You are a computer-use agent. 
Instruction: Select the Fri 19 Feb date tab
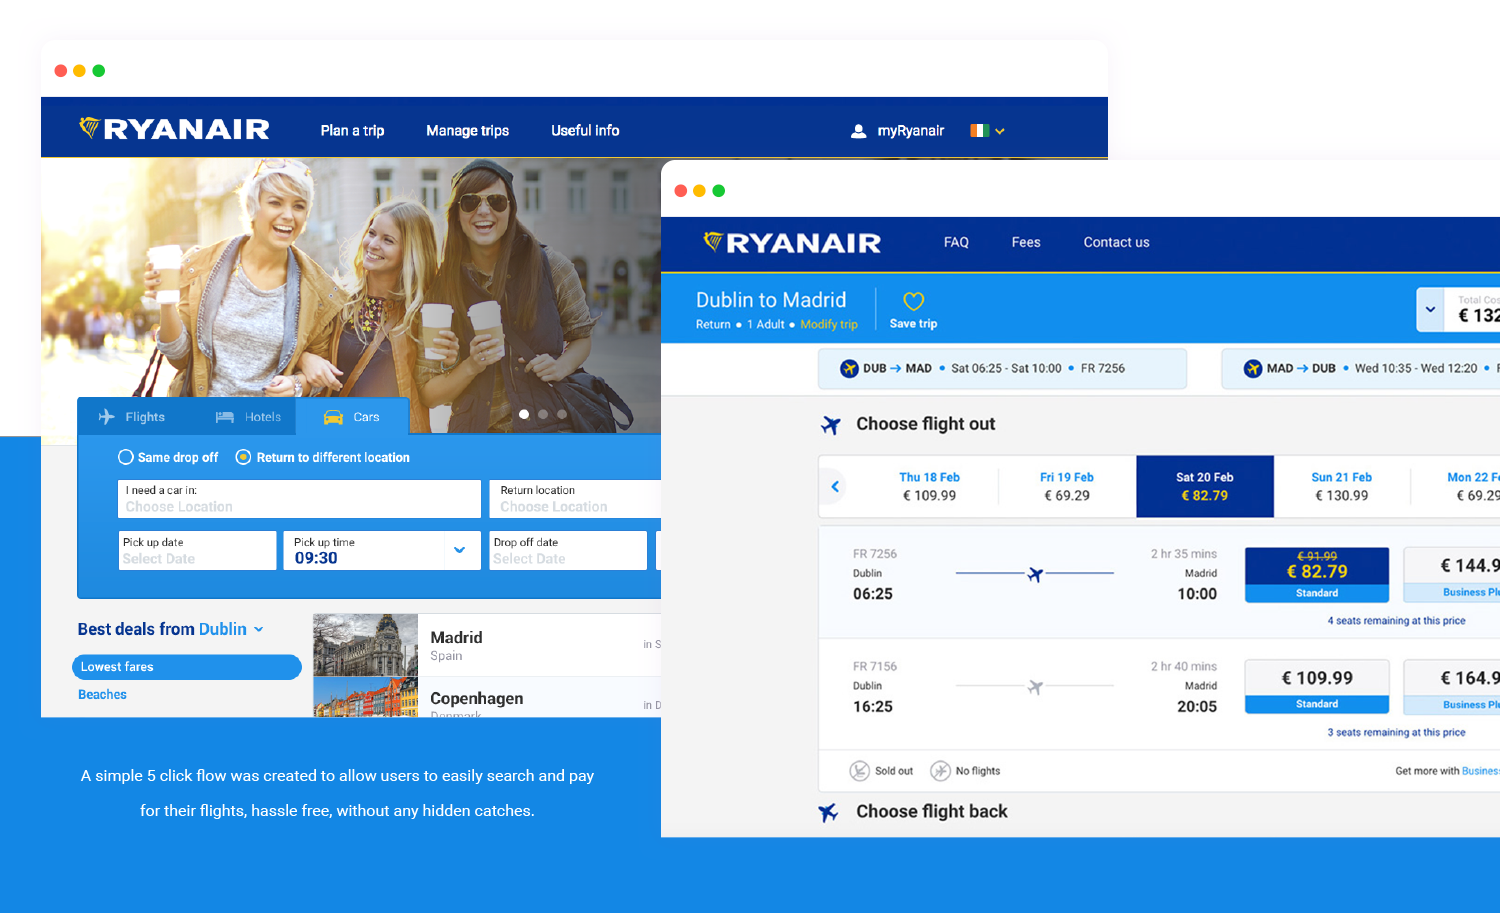pyautogui.click(x=1067, y=487)
